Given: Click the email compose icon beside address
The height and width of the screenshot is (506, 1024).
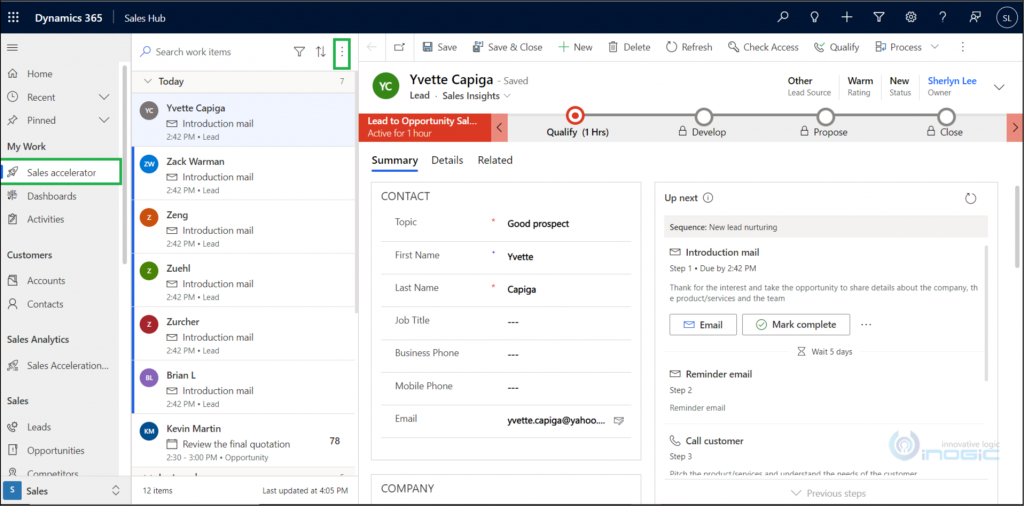Looking at the screenshot, I should click(619, 420).
